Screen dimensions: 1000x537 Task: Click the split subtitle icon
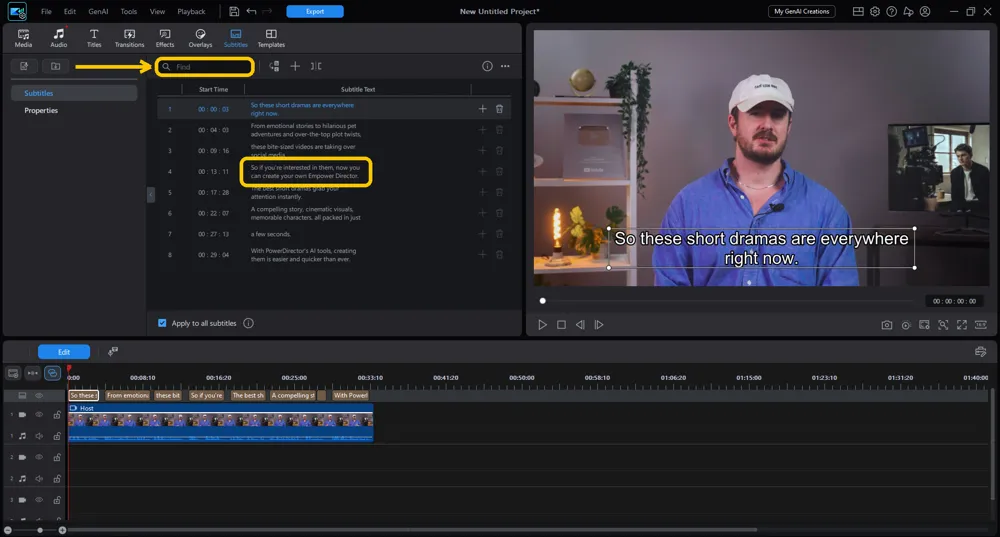click(316, 66)
